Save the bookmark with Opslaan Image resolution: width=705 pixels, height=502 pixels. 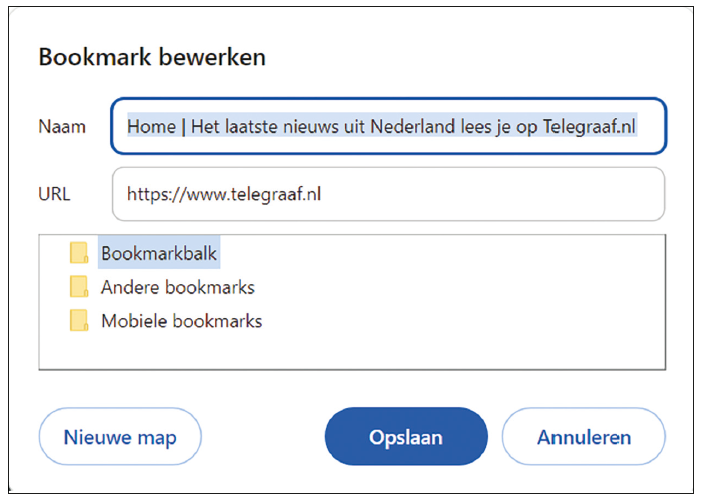[406, 437]
